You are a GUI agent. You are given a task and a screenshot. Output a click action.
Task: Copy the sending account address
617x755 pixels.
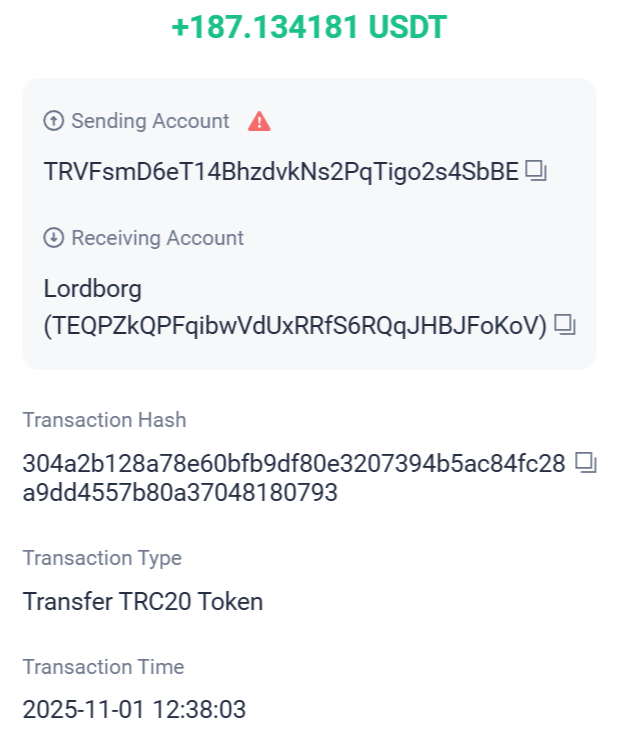click(537, 172)
